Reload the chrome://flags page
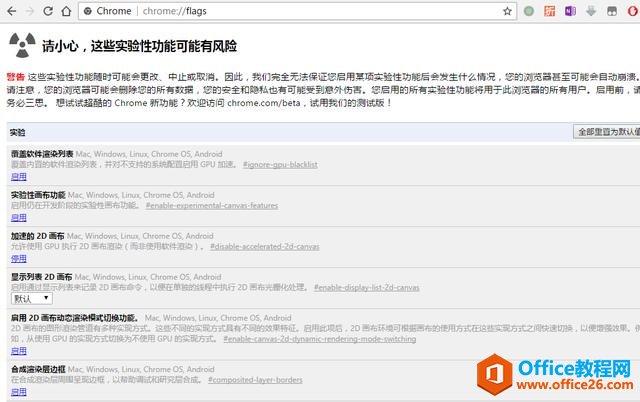 pyautogui.click(x=48, y=11)
